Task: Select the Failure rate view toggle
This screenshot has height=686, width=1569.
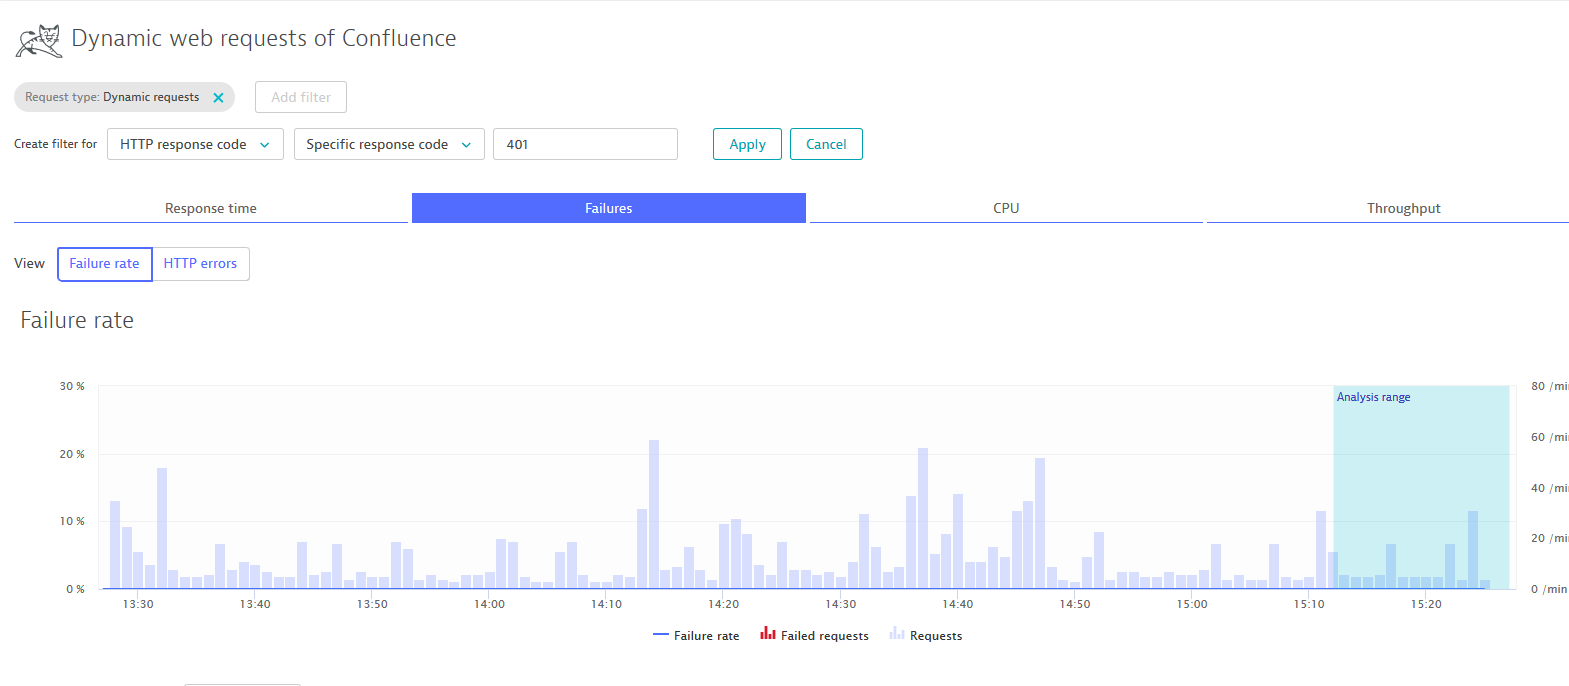Action: click(104, 264)
